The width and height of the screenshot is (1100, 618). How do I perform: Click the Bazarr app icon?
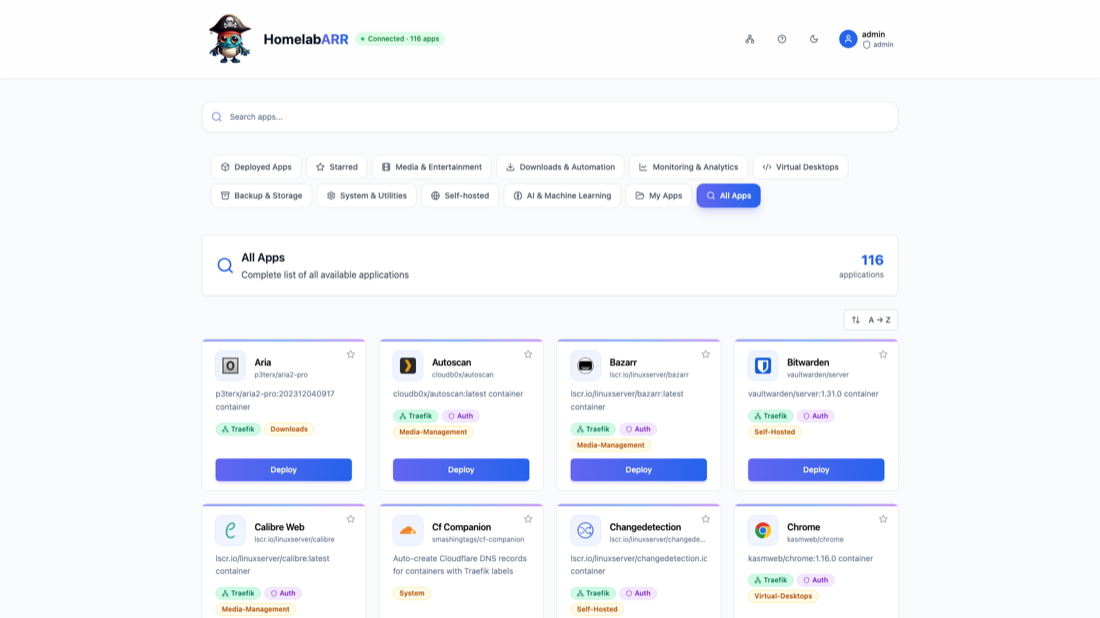coord(585,365)
